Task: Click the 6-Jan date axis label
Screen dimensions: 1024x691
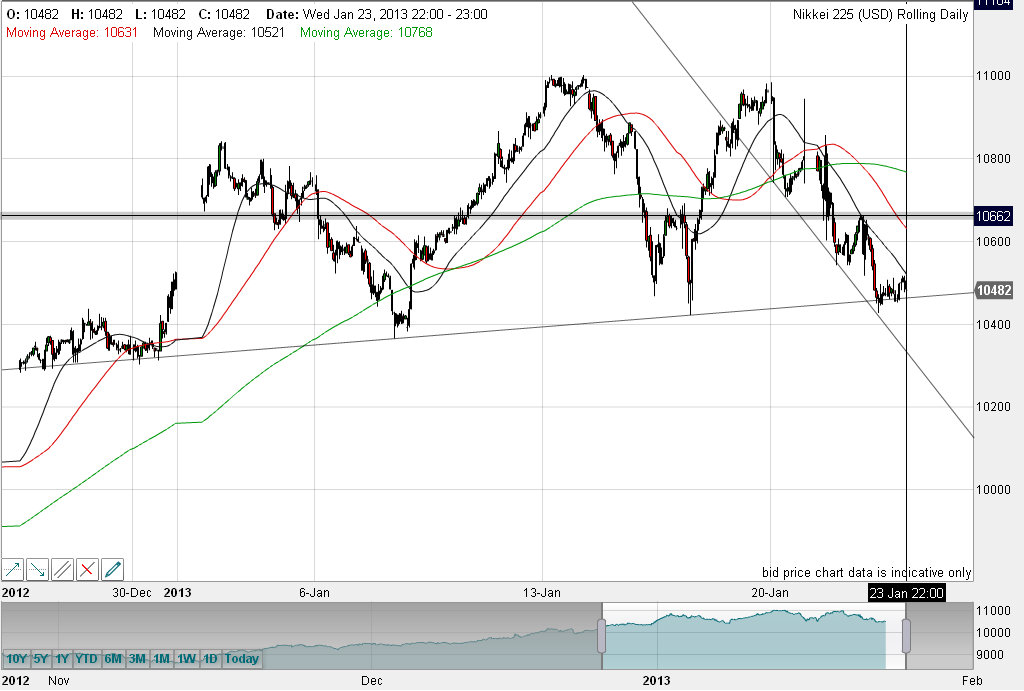Action: pos(314,593)
